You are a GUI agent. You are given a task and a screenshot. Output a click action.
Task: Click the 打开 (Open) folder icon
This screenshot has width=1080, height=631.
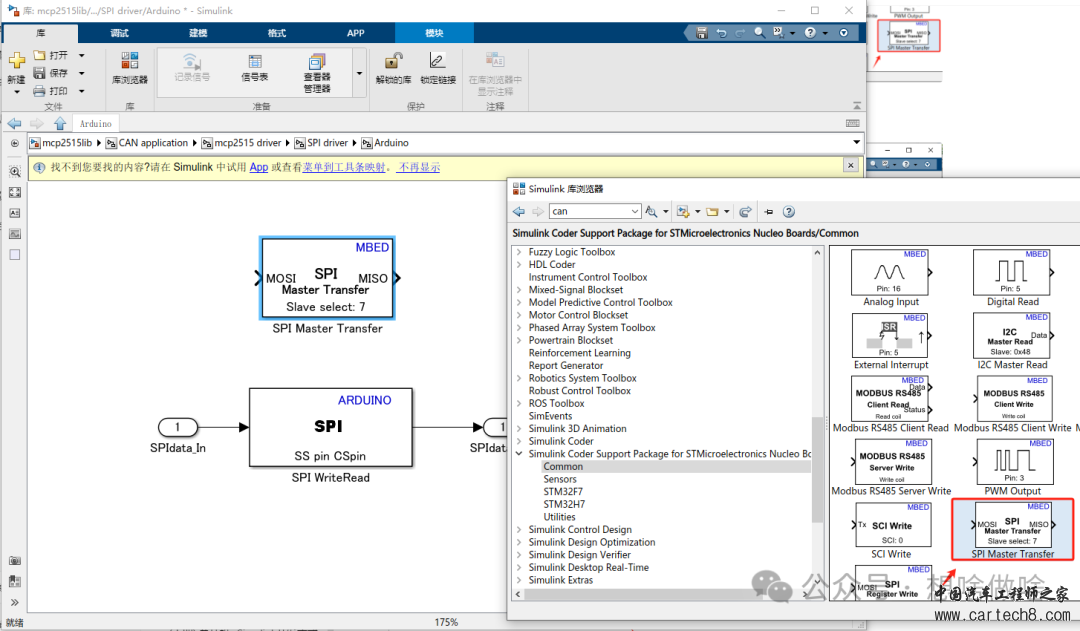pyautogui.click(x=39, y=55)
